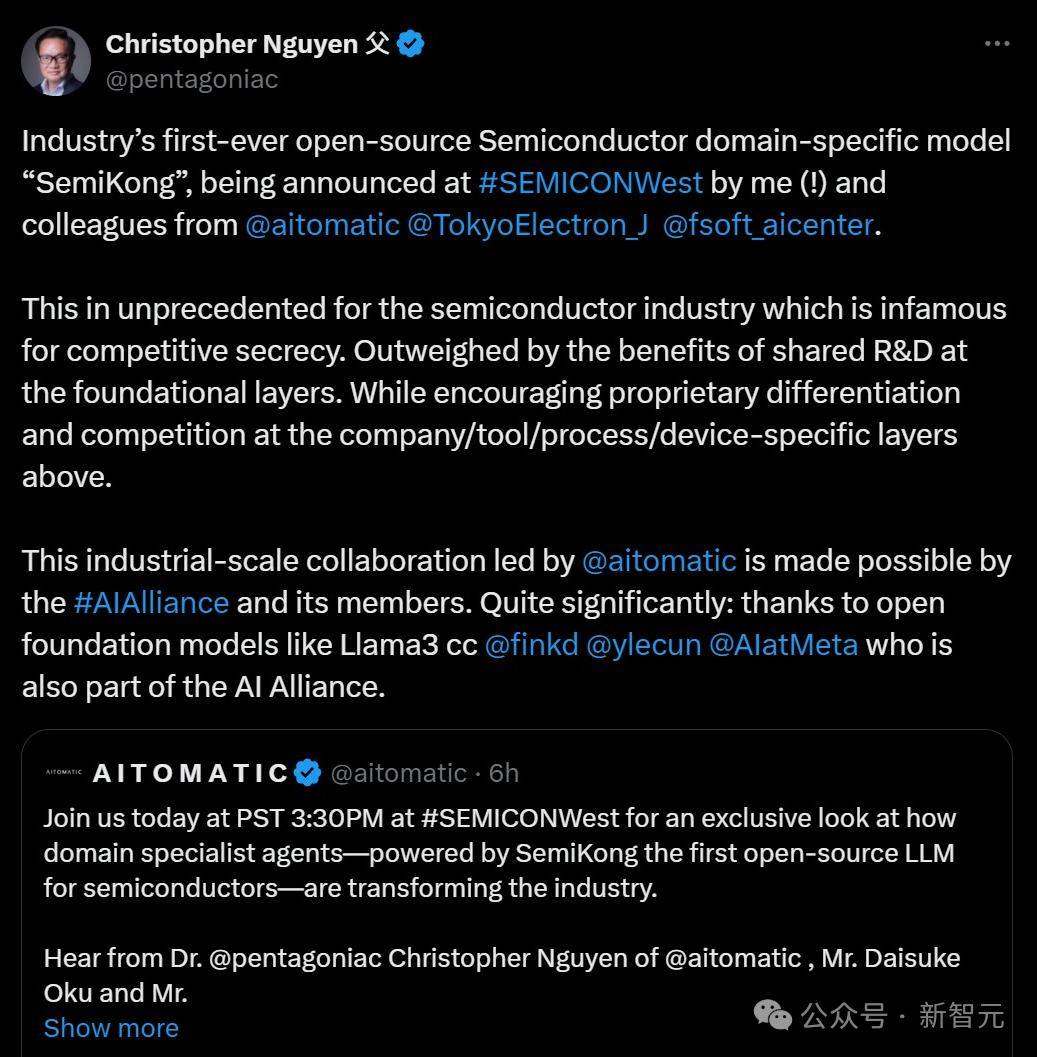Viewport: 1037px width, 1057px height.
Task: Click the AITOMATIC name in quoted tweet
Action: [x=190, y=773]
